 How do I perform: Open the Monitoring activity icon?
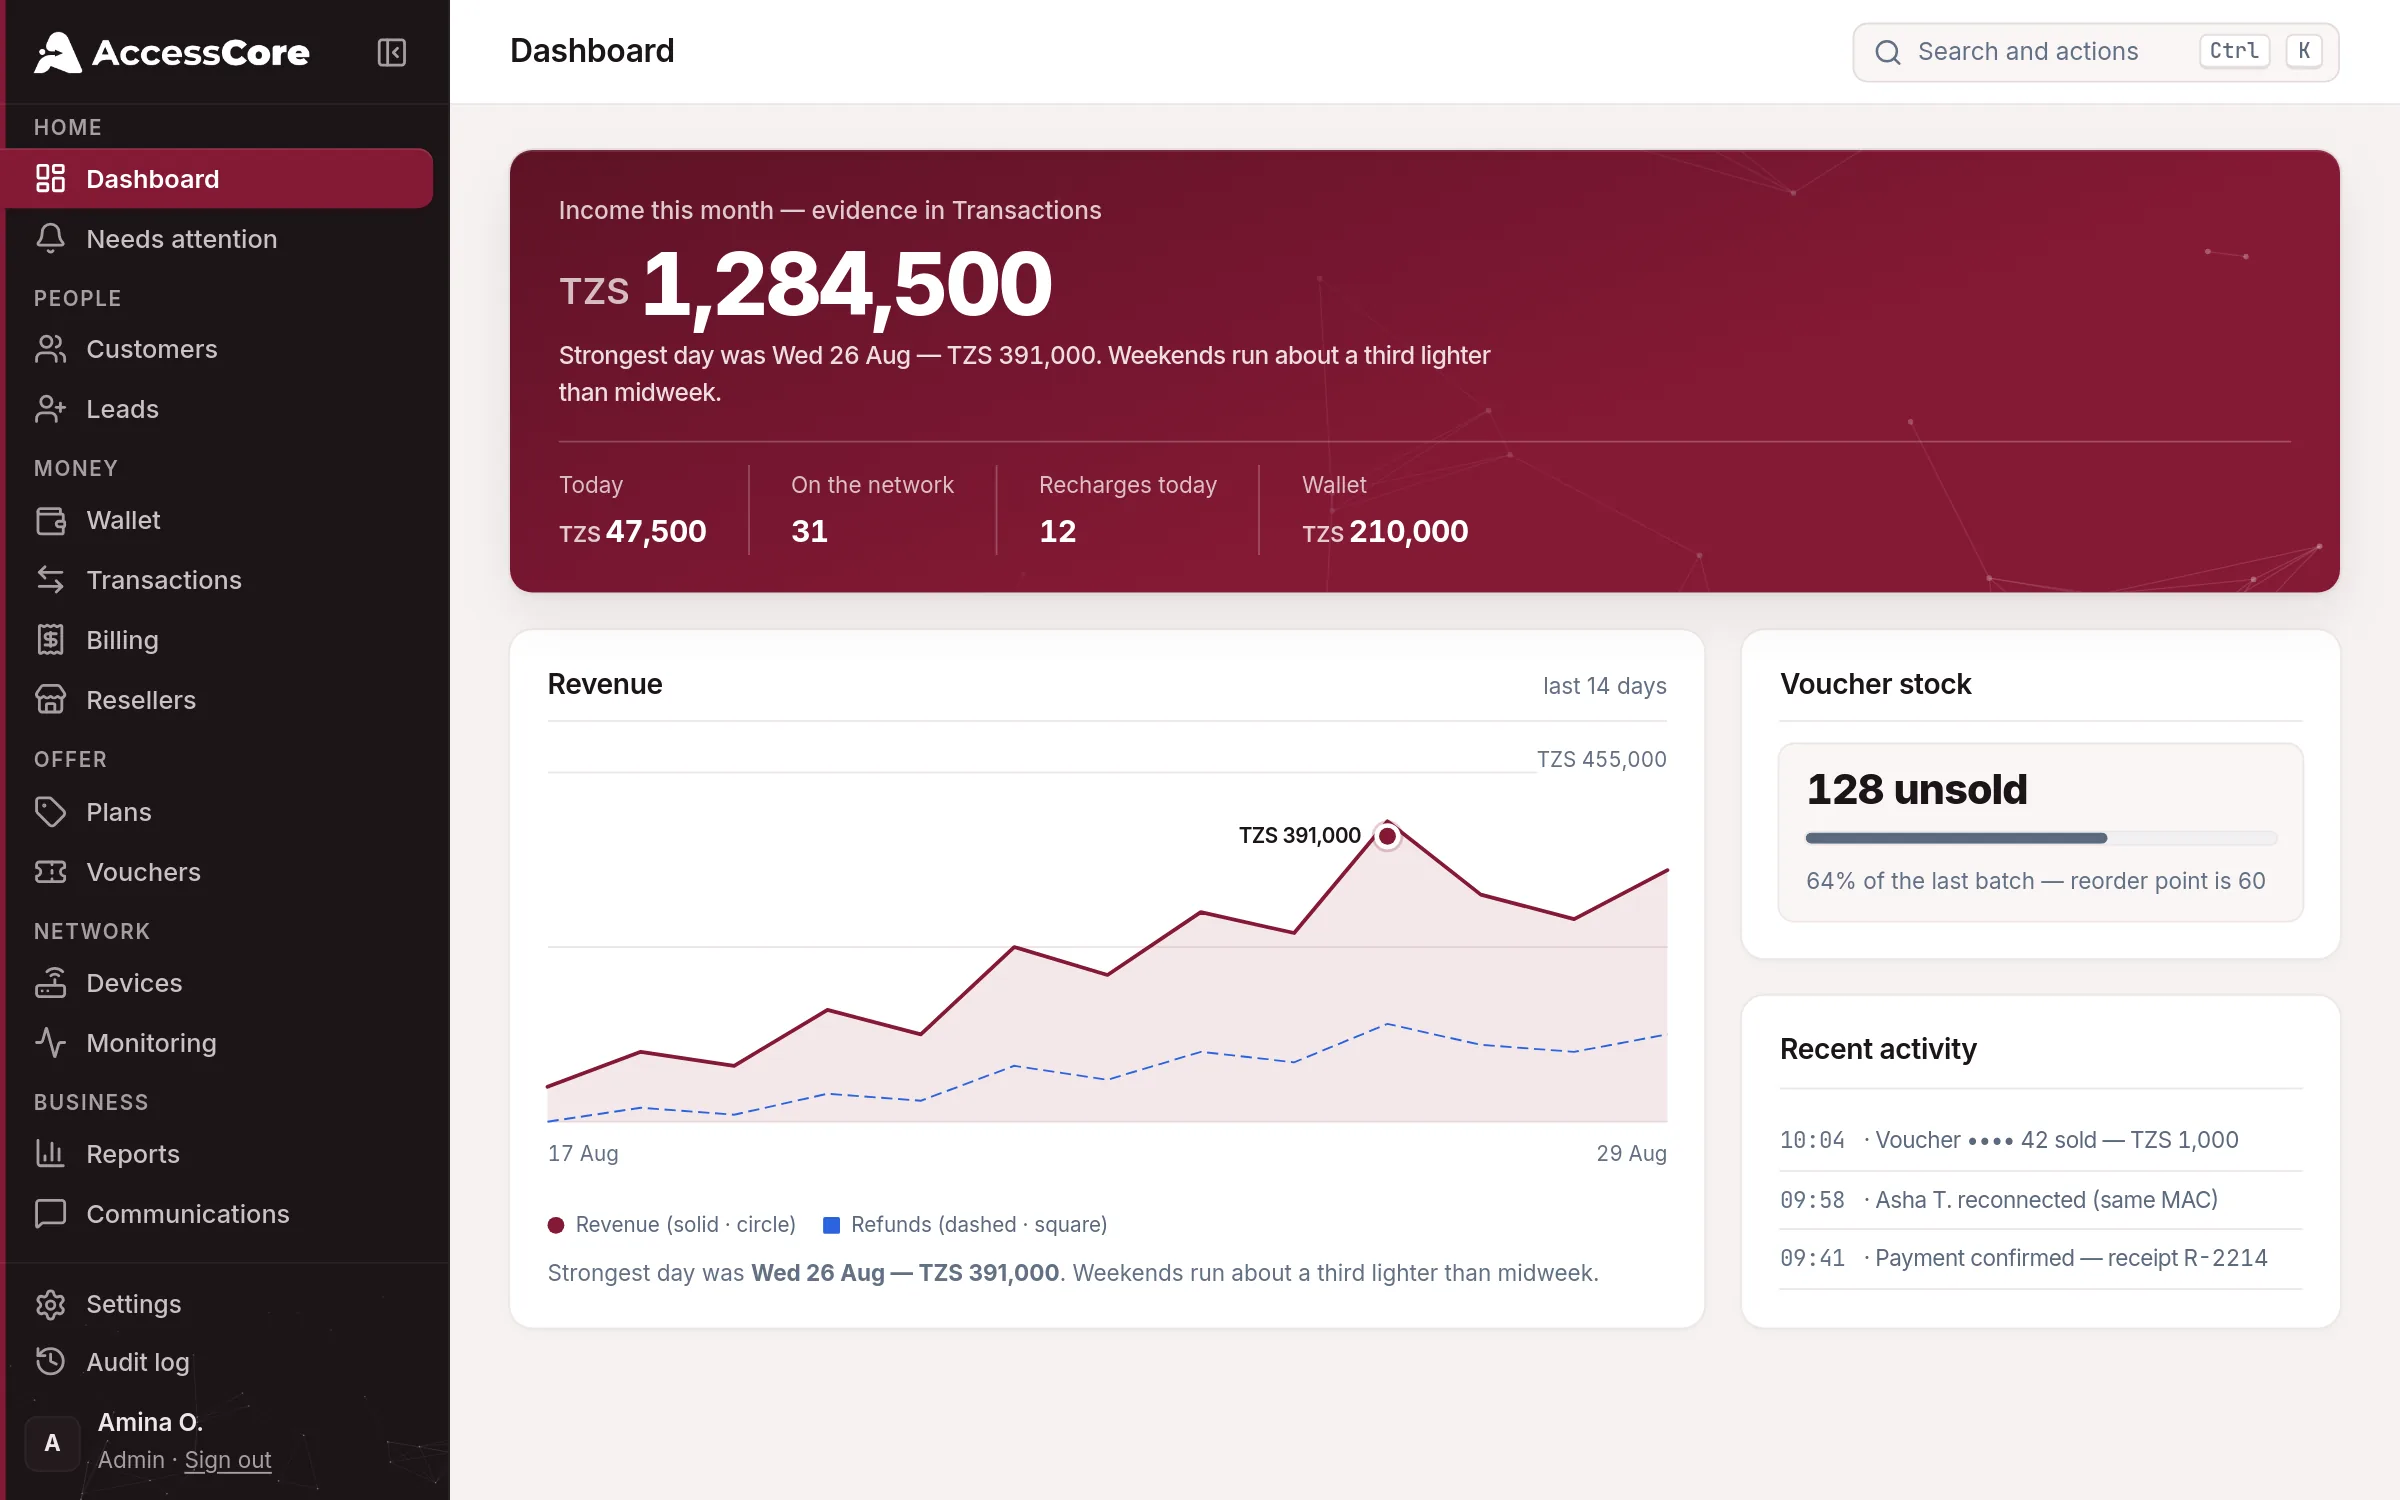click(50, 1043)
